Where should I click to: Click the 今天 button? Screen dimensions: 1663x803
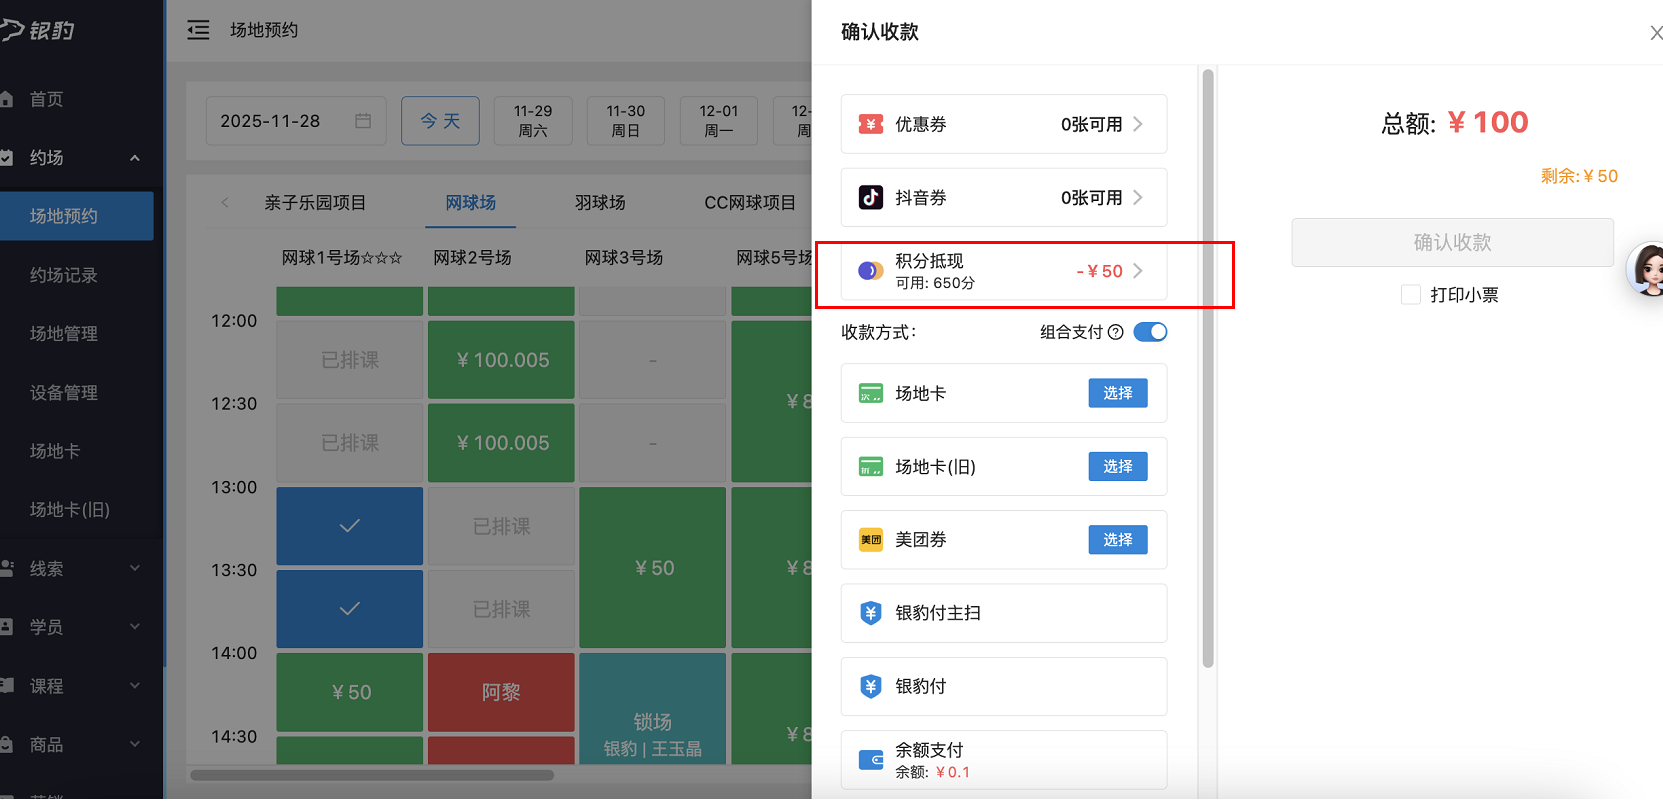(x=440, y=121)
